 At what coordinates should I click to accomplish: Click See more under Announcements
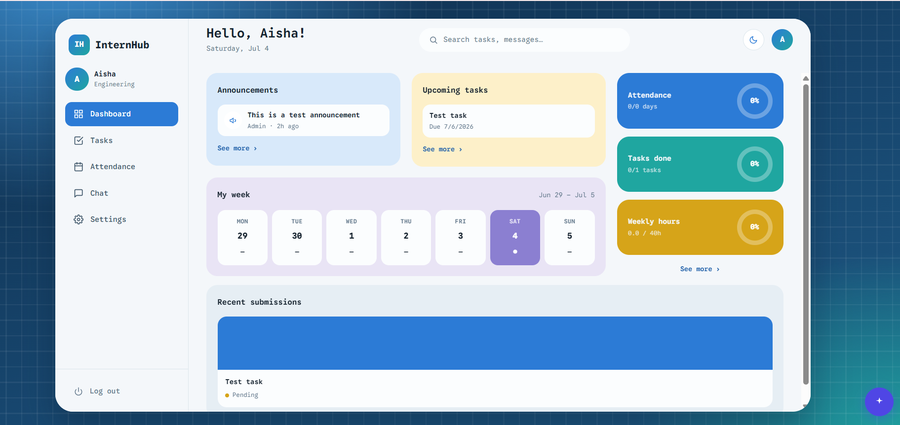(x=237, y=148)
